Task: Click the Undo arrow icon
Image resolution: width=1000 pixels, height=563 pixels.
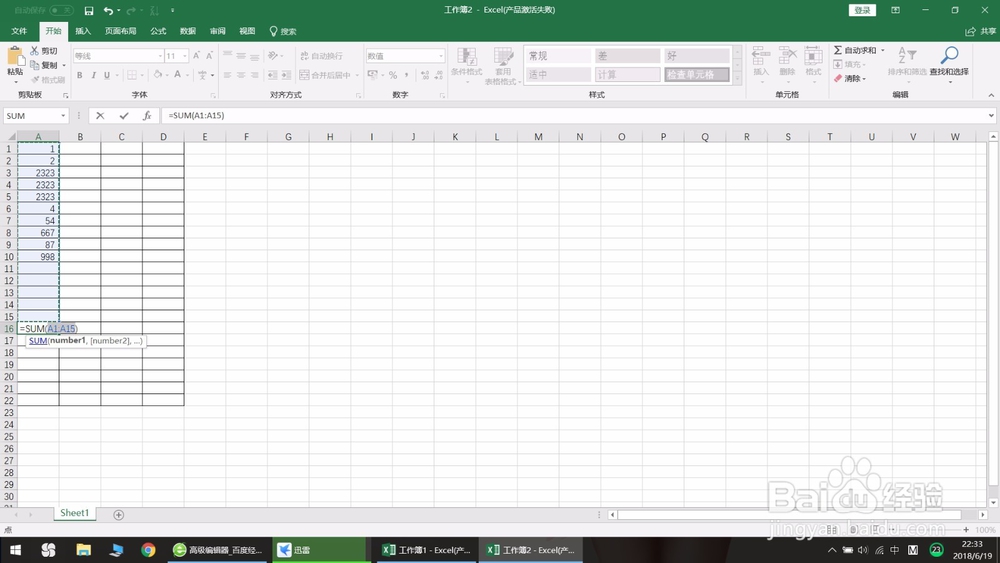Action: coord(108,11)
